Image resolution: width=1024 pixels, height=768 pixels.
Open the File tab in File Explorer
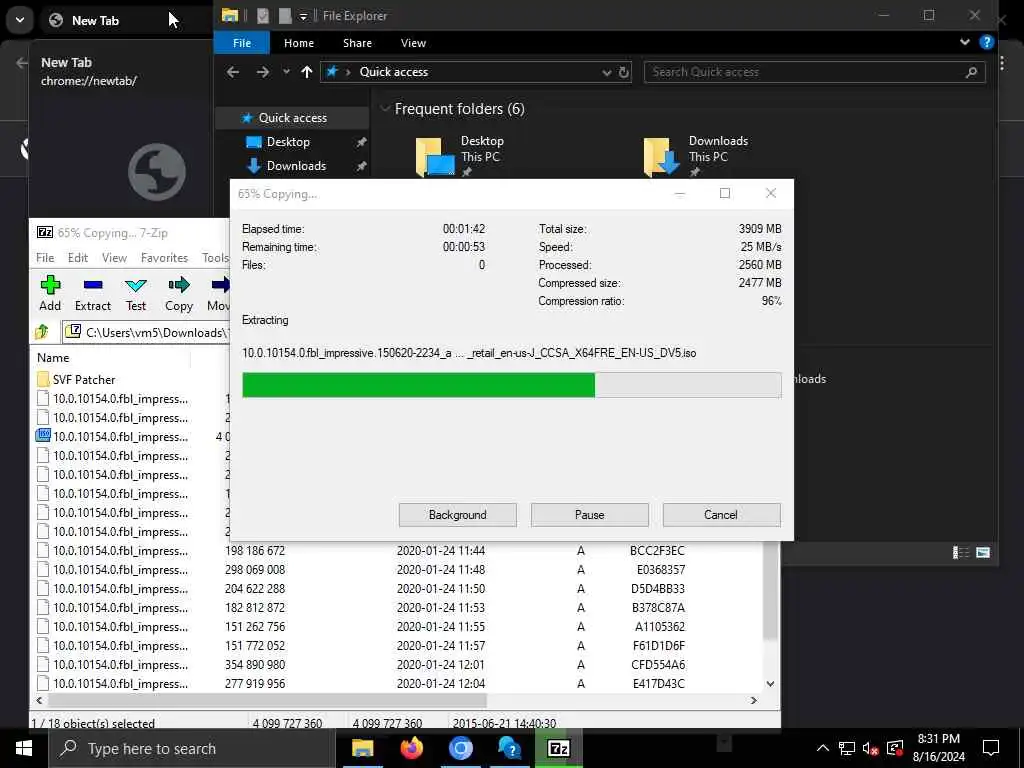pyautogui.click(x=242, y=43)
